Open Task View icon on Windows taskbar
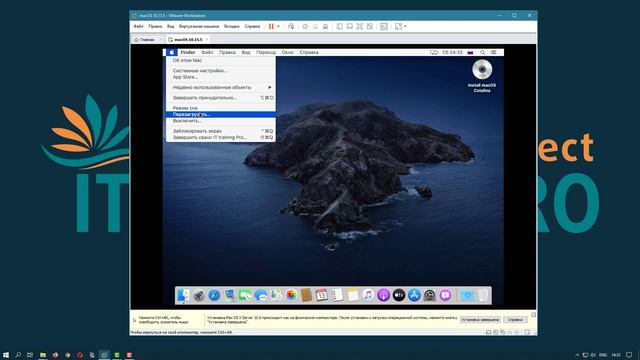 [x=30, y=355]
